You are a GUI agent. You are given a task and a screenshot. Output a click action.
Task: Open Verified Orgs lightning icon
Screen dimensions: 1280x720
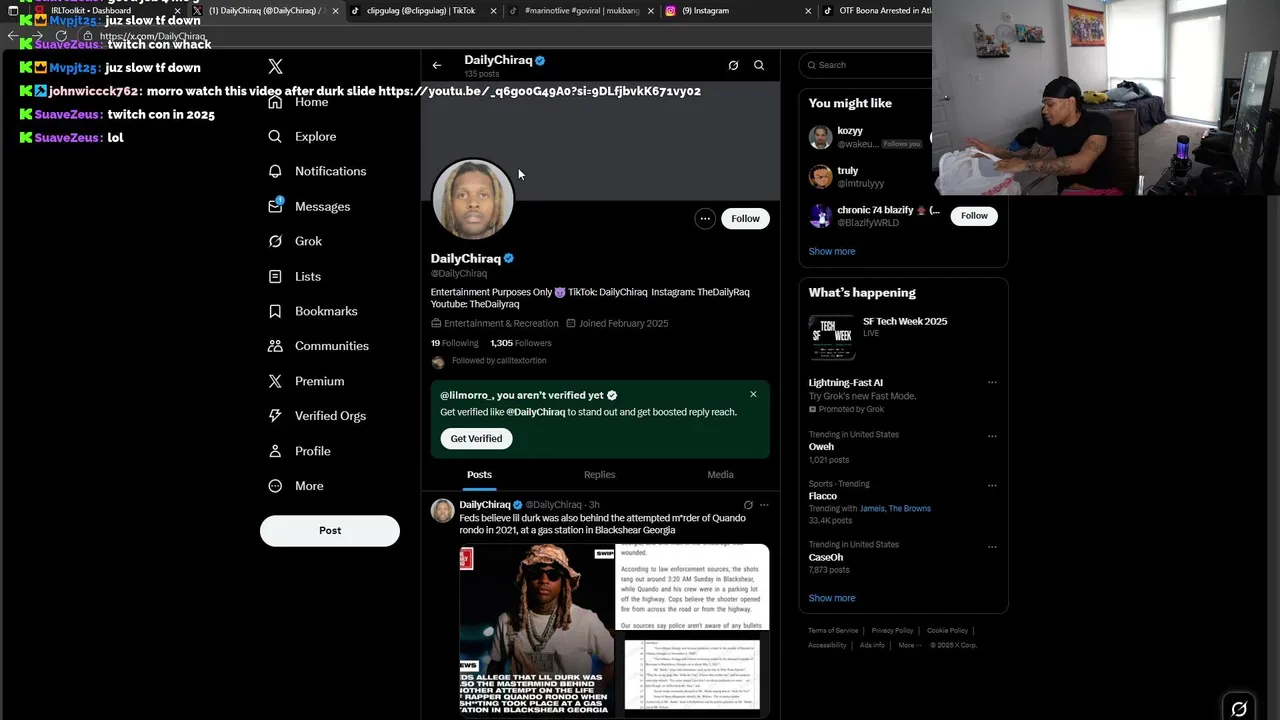275,416
